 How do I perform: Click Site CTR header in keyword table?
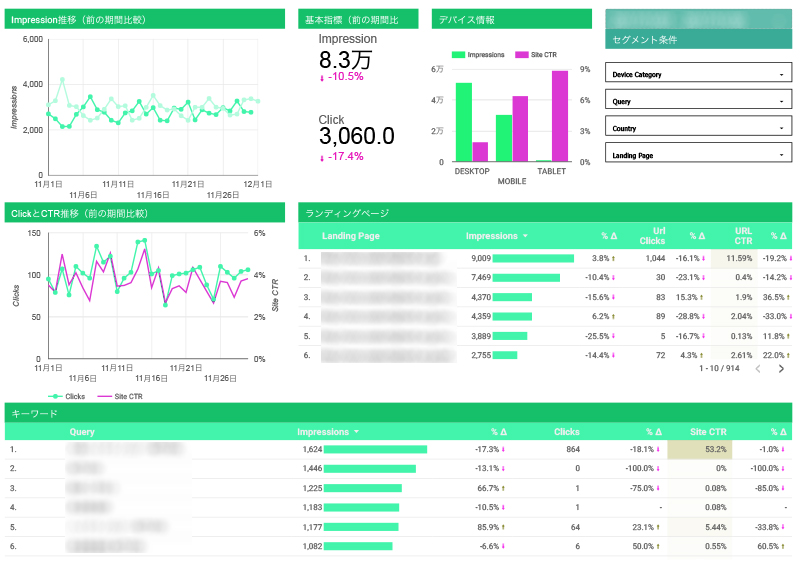708,432
